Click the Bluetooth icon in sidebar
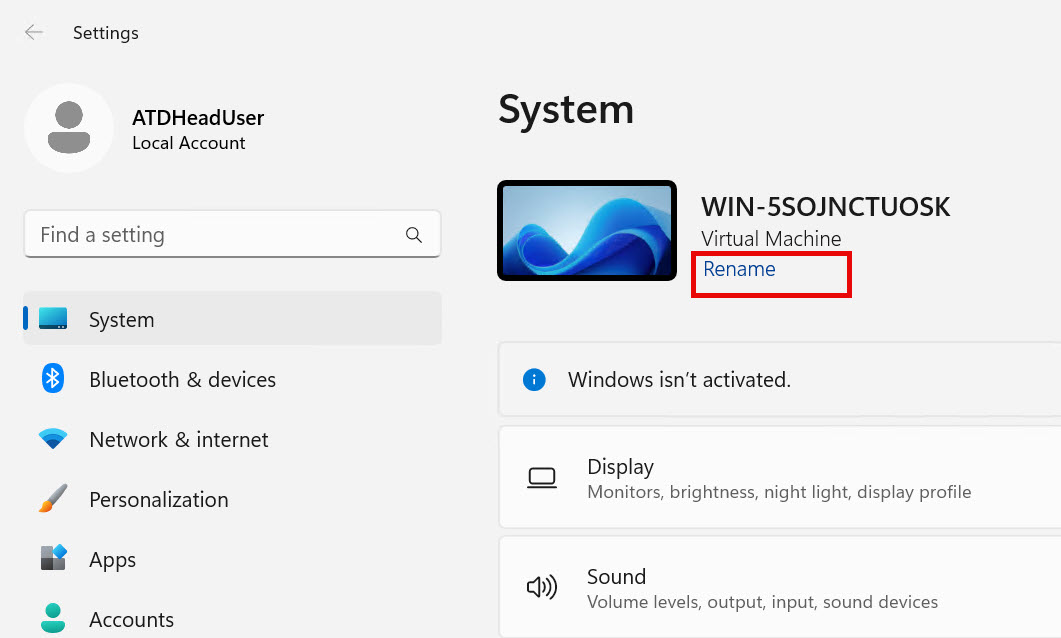Viewport: 1061px width, 638px height. click(x=52, y=378)
